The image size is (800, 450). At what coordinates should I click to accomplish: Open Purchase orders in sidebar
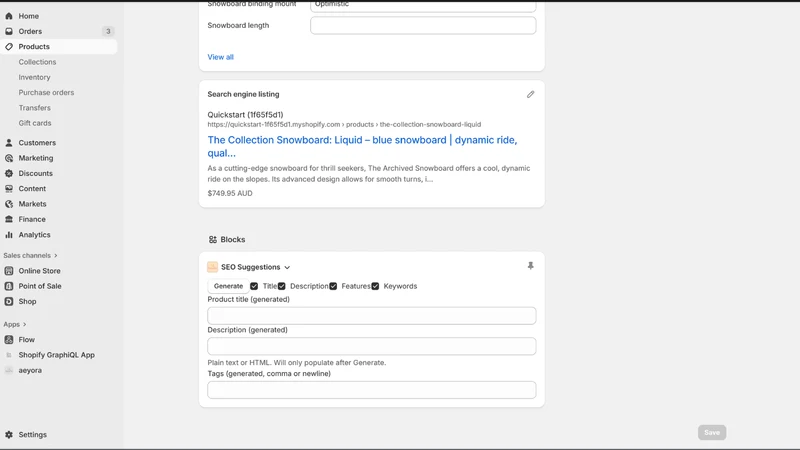tap(46, 92)
